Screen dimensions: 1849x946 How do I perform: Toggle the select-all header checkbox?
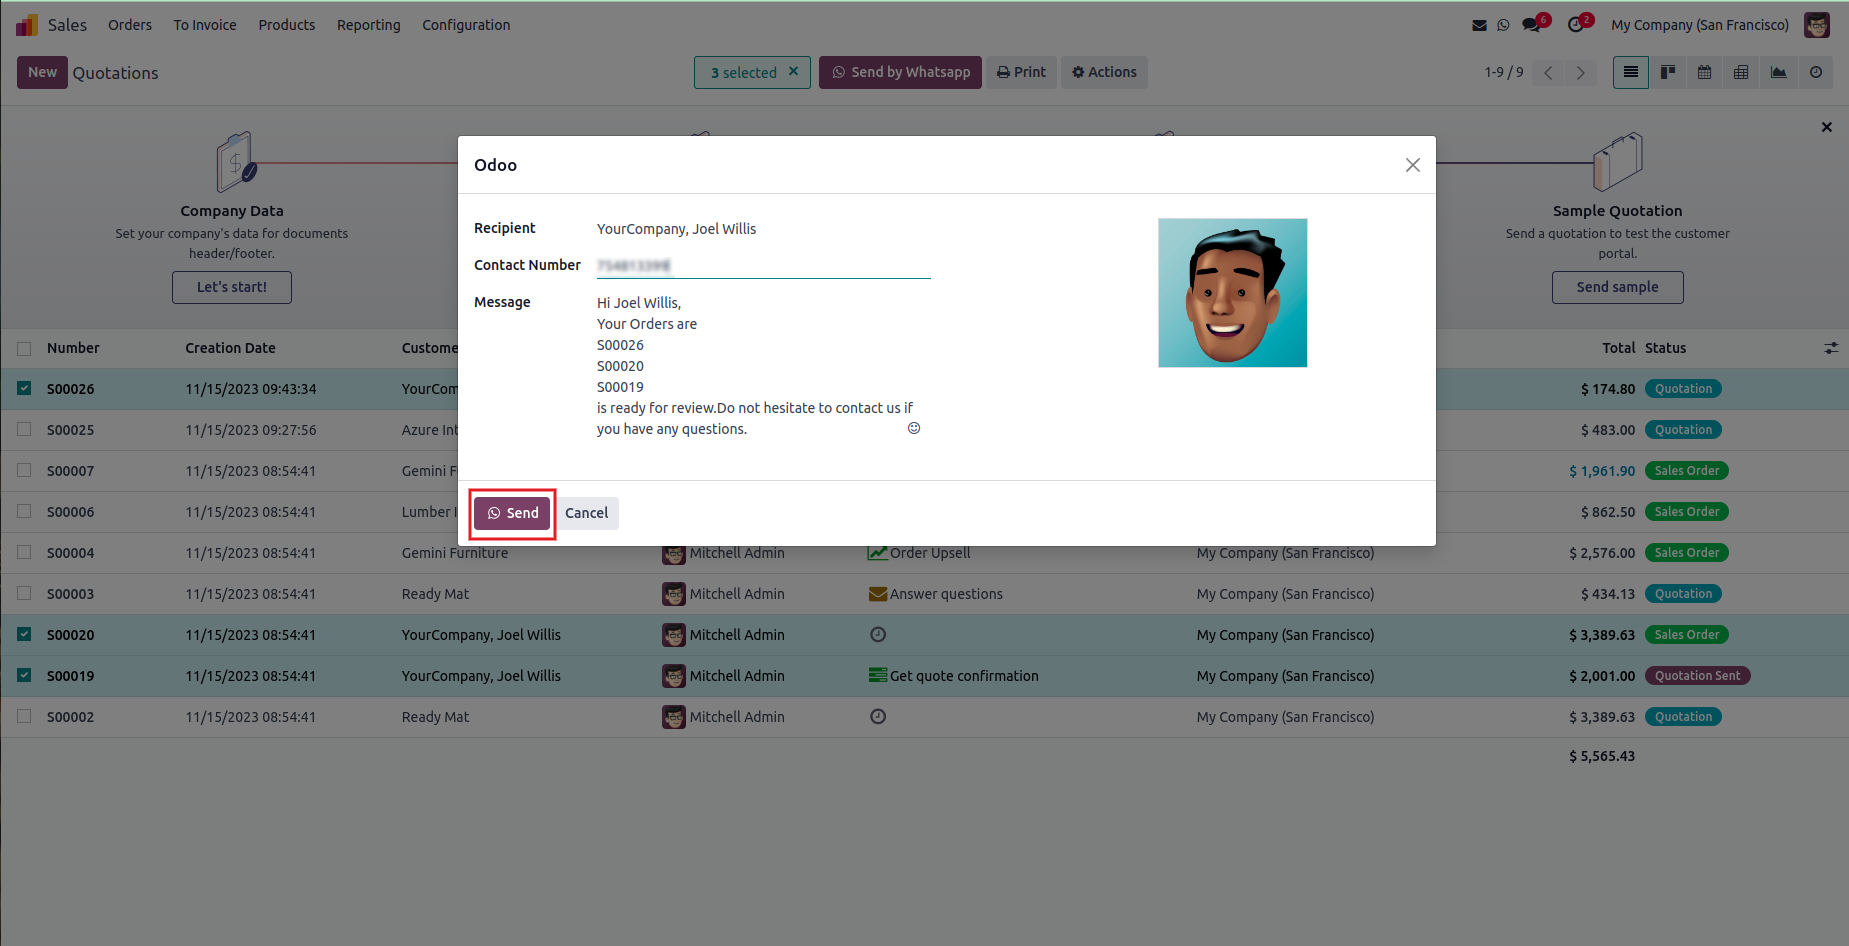(x=24, y=348)
